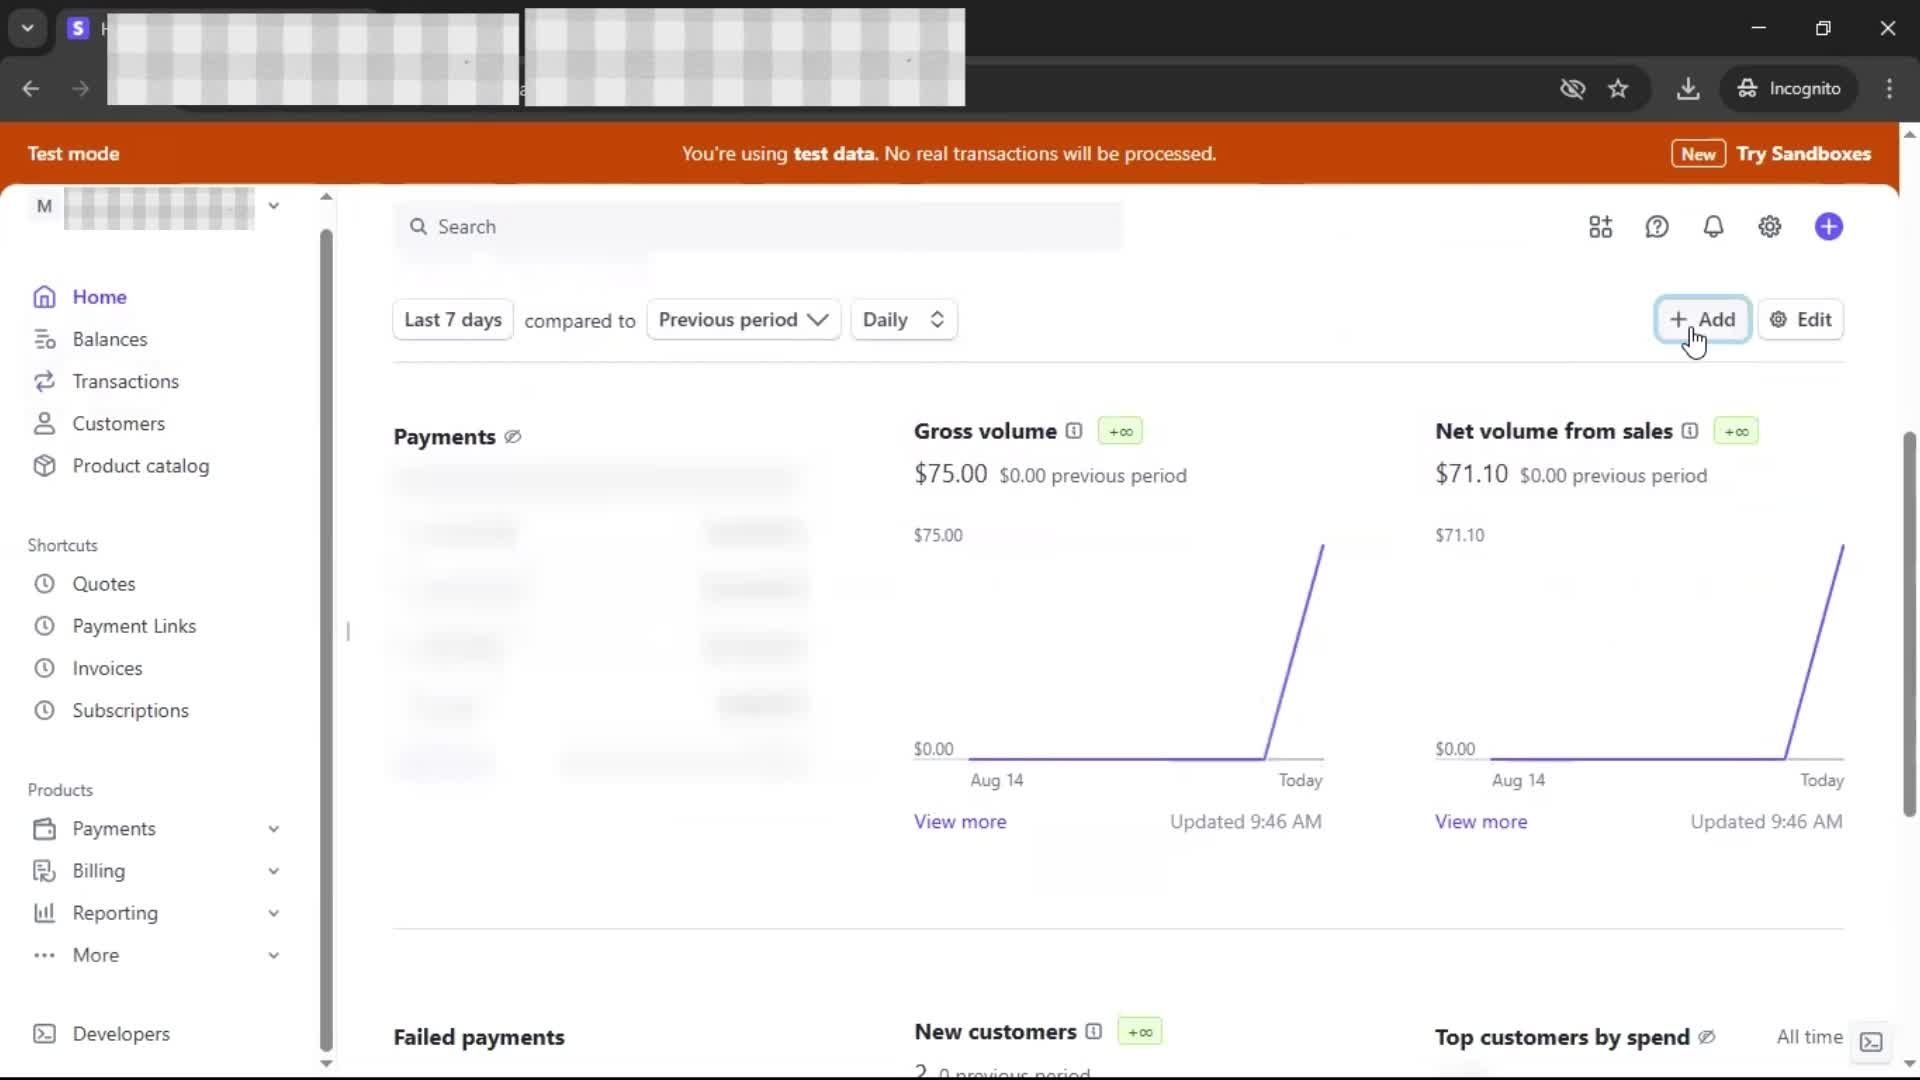
Task: Show Gross volume info tooltip icon
Action: click(x=1074, y=431)
